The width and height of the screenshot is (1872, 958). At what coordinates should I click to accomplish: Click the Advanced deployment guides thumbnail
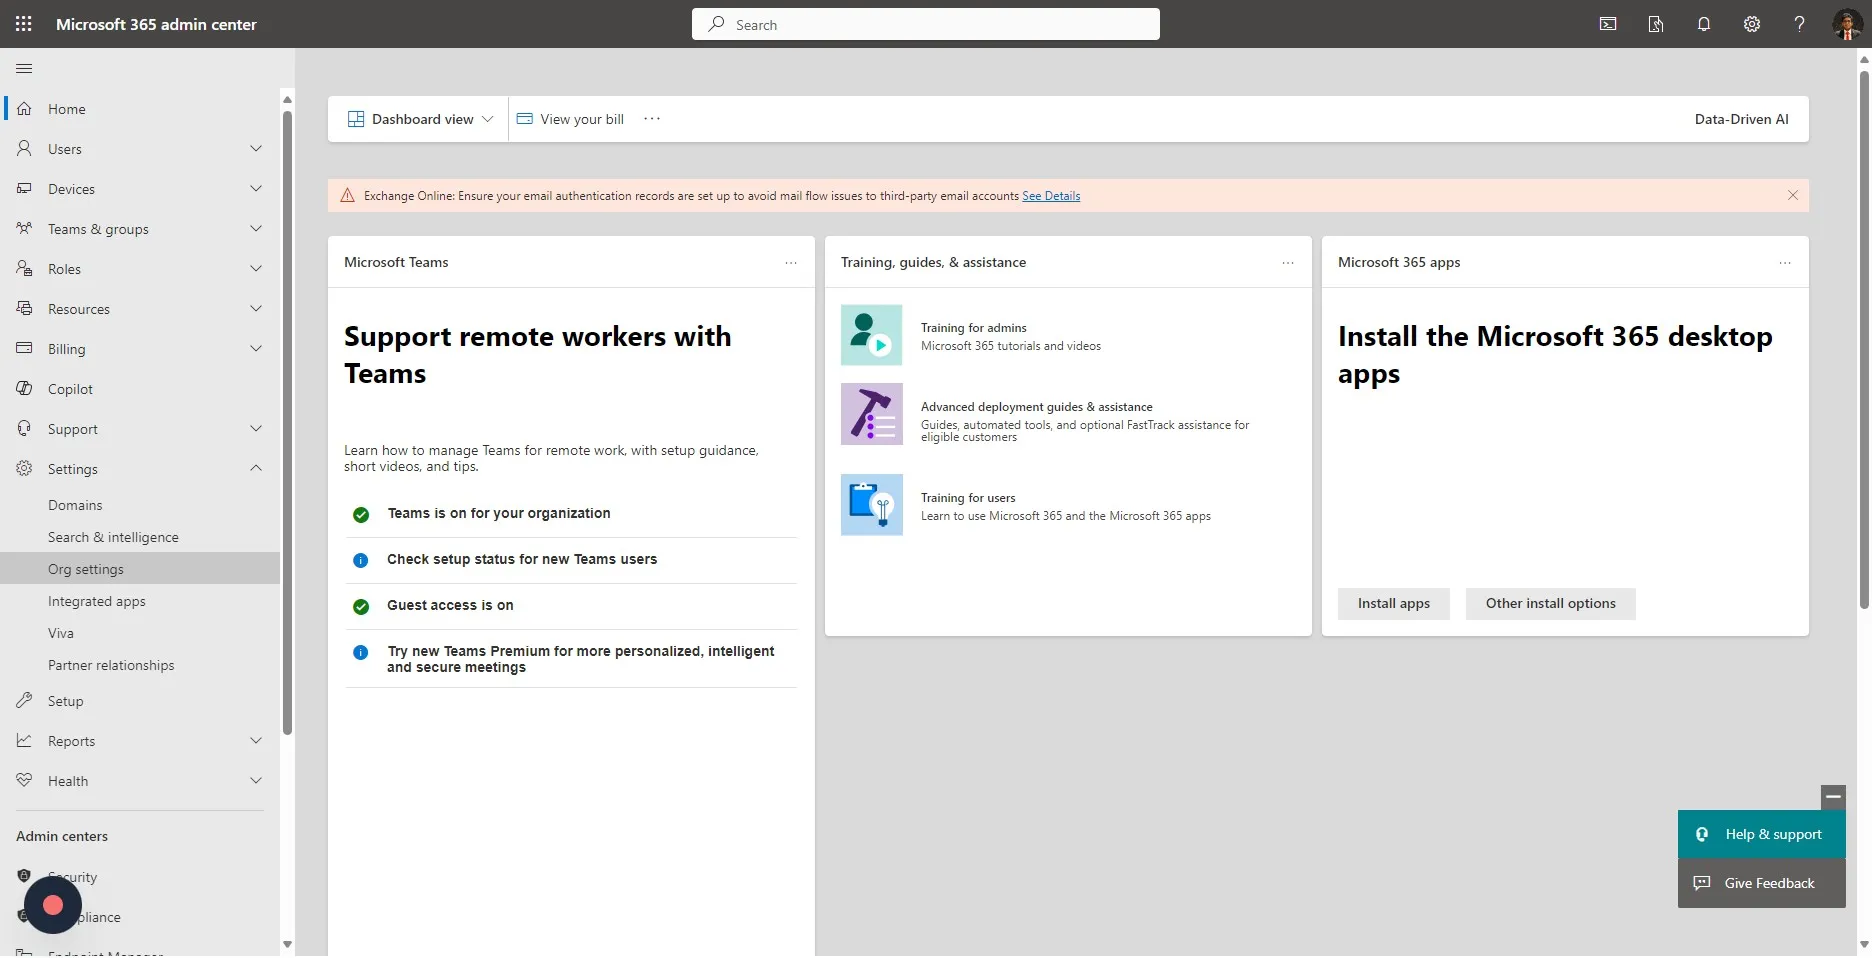tap(871, 414)
